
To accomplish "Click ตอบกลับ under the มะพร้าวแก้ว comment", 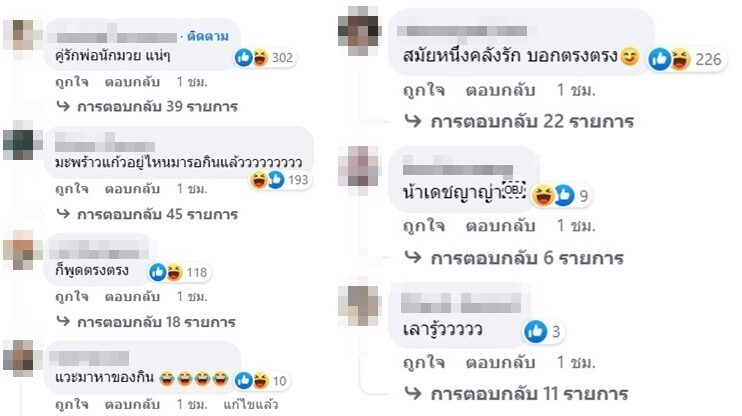I will 132,189.
